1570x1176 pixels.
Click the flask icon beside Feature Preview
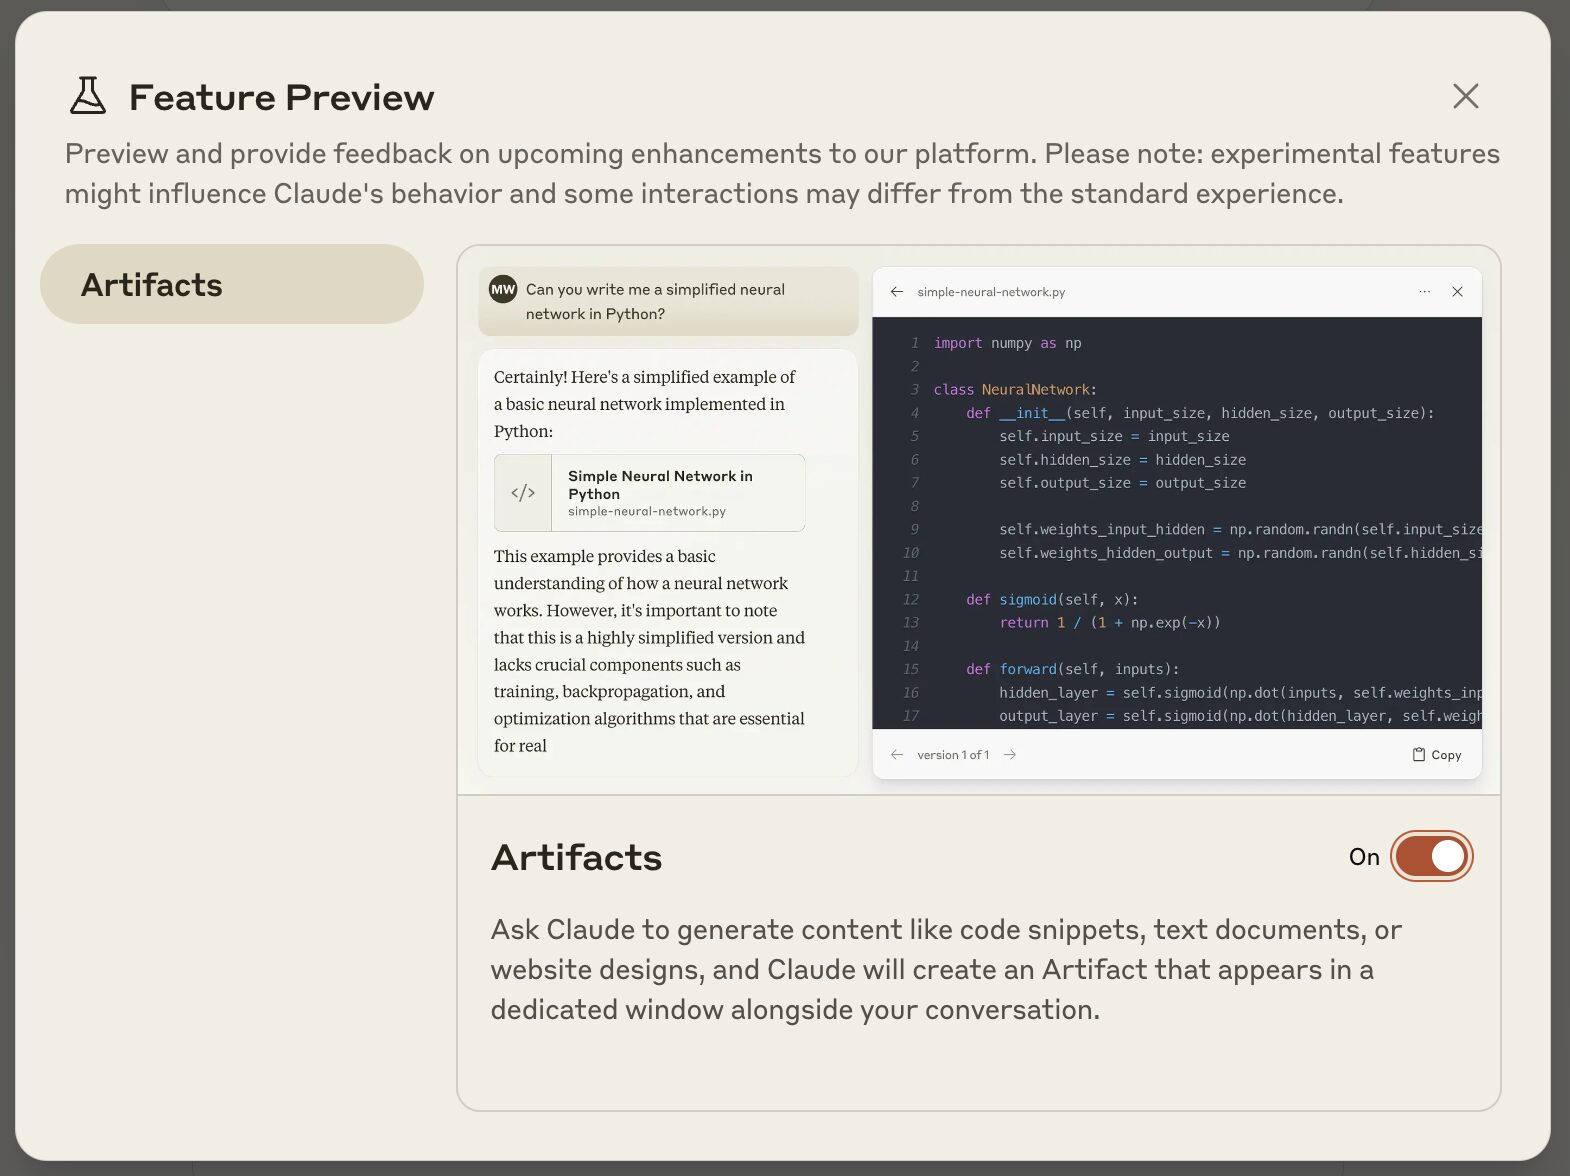click(x=88, y=96)
